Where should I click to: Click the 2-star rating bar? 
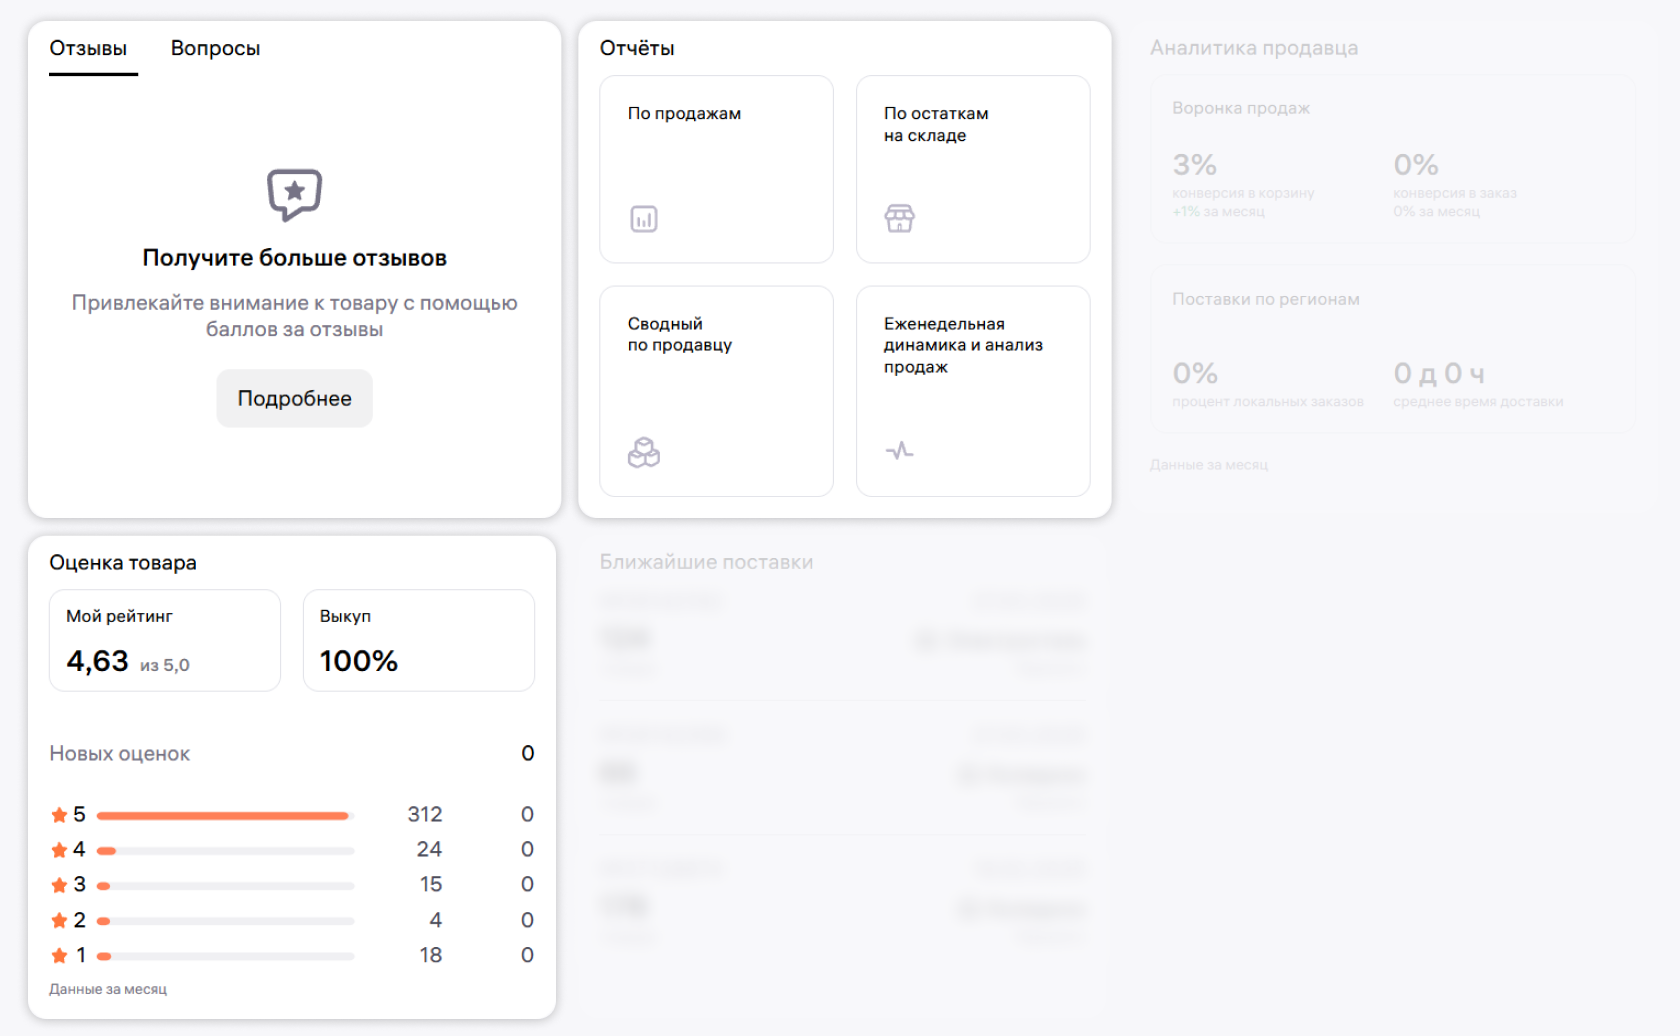coord(226,921)
